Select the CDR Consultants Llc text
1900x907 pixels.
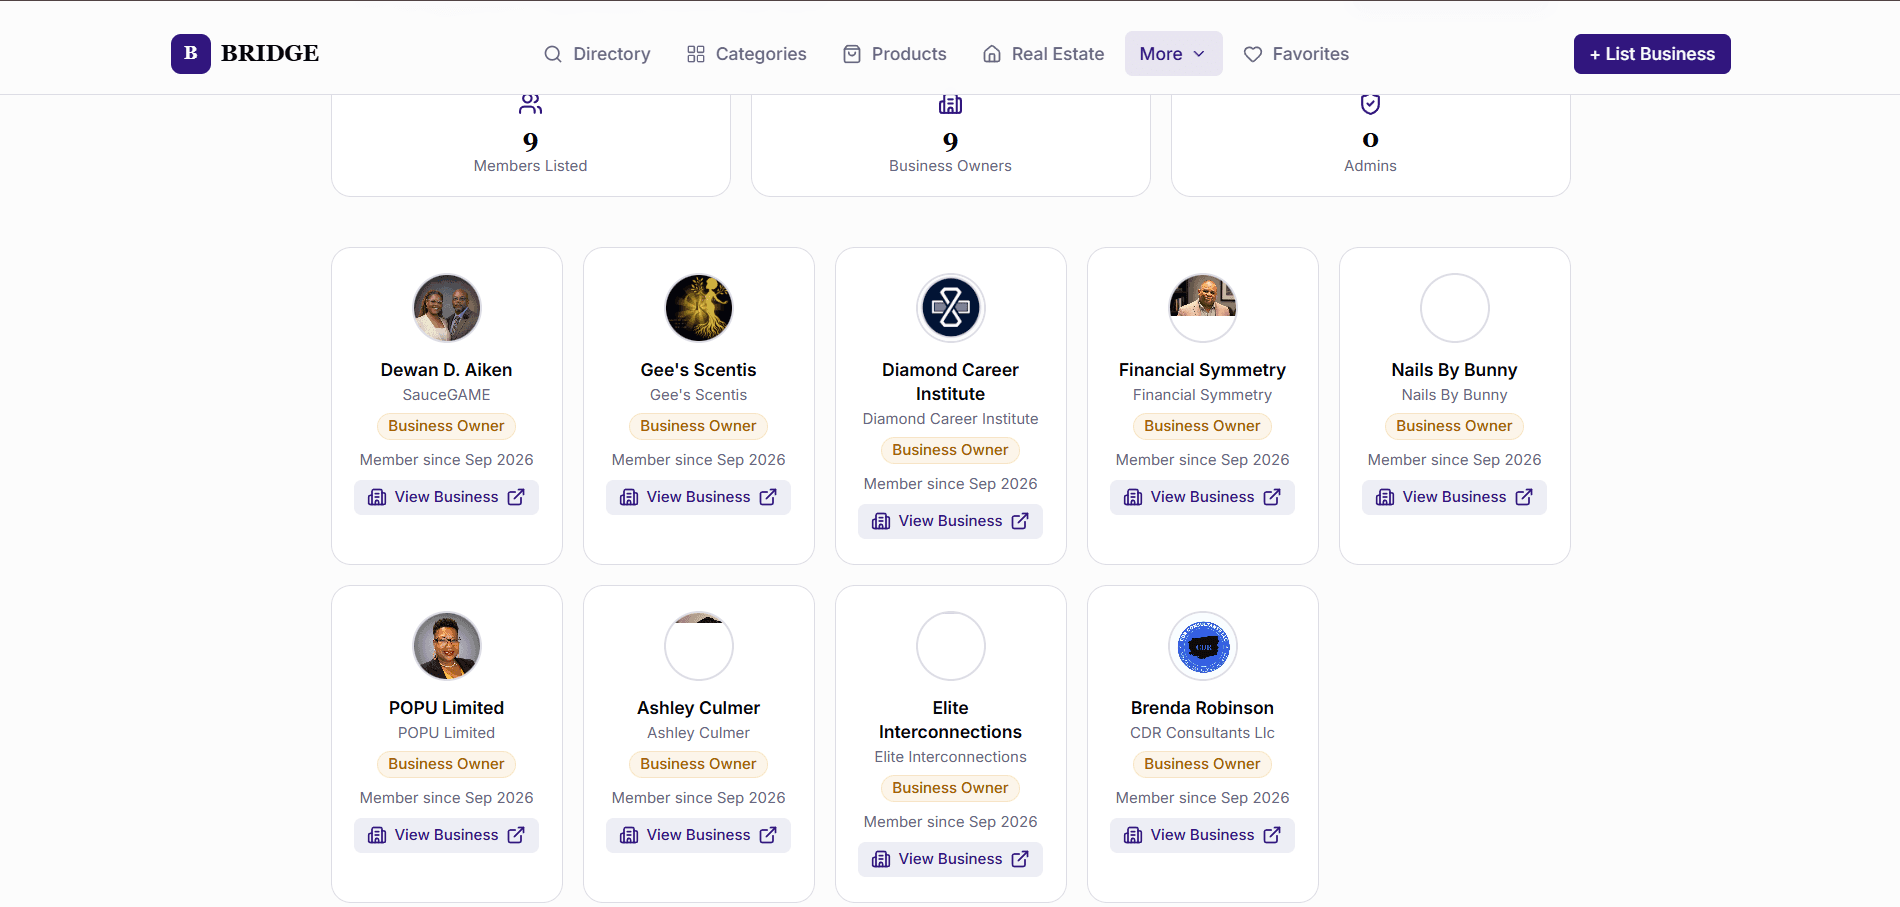pos(1202,733)
